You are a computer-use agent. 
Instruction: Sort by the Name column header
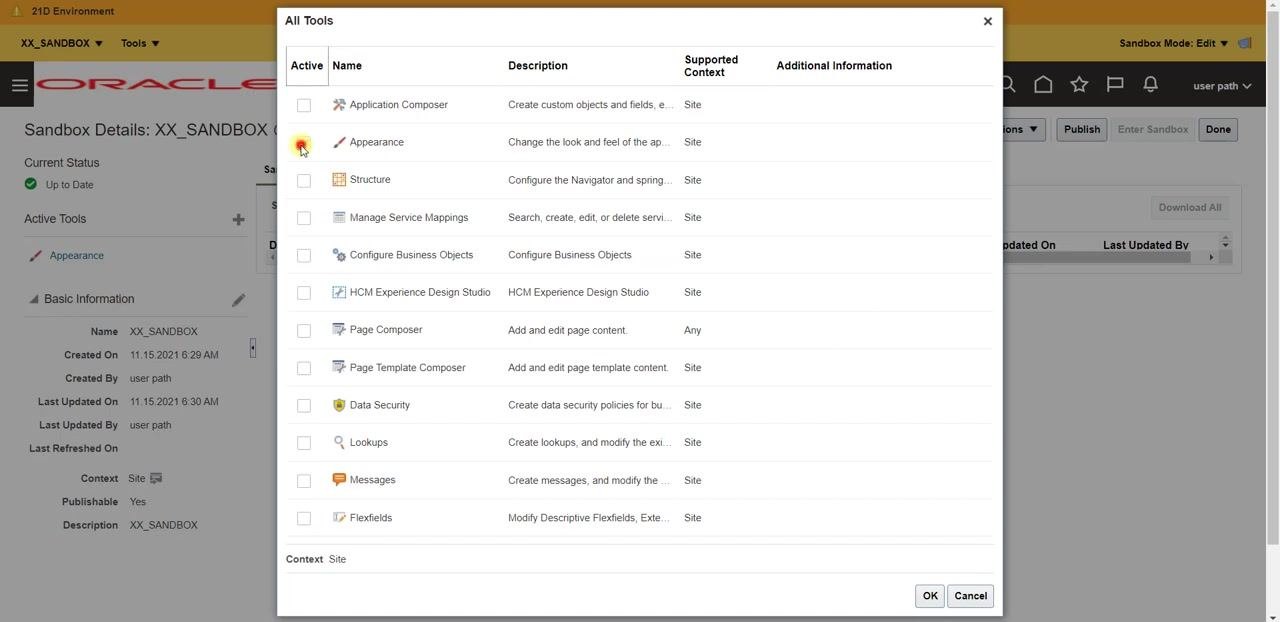pos(347,66)
